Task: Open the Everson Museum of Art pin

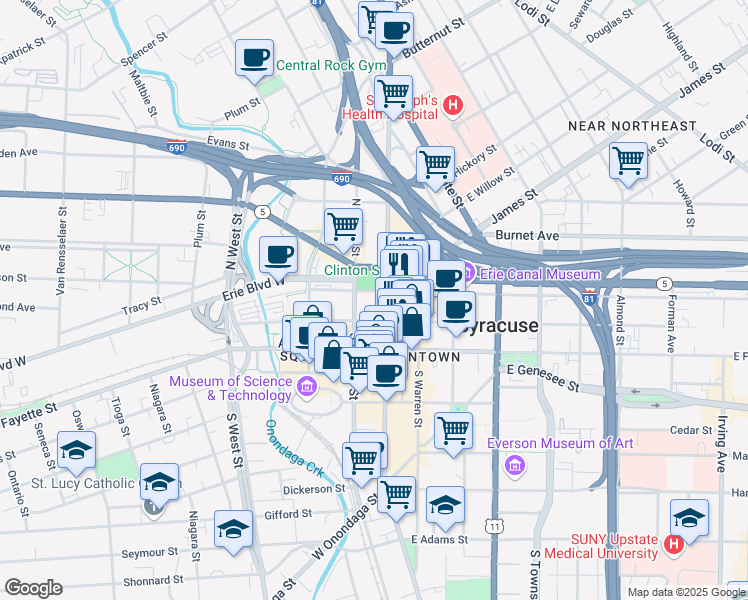Action: (x=515, y=465)
